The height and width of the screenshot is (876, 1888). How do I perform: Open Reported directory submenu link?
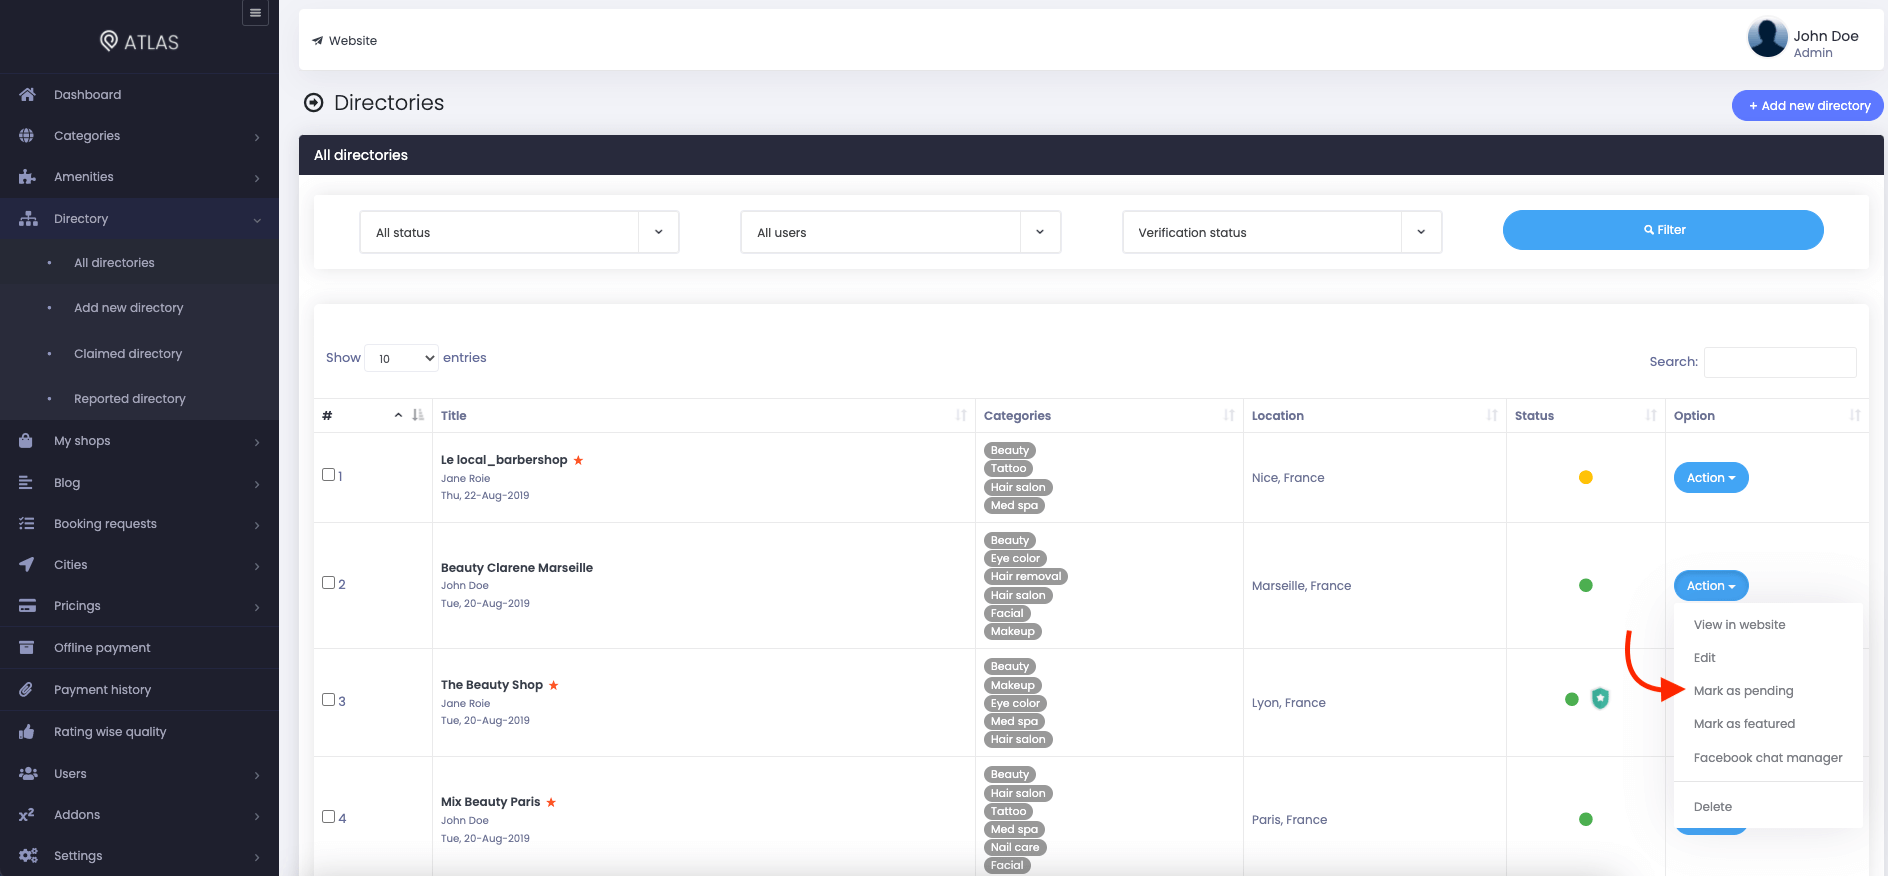coord(130,399)
